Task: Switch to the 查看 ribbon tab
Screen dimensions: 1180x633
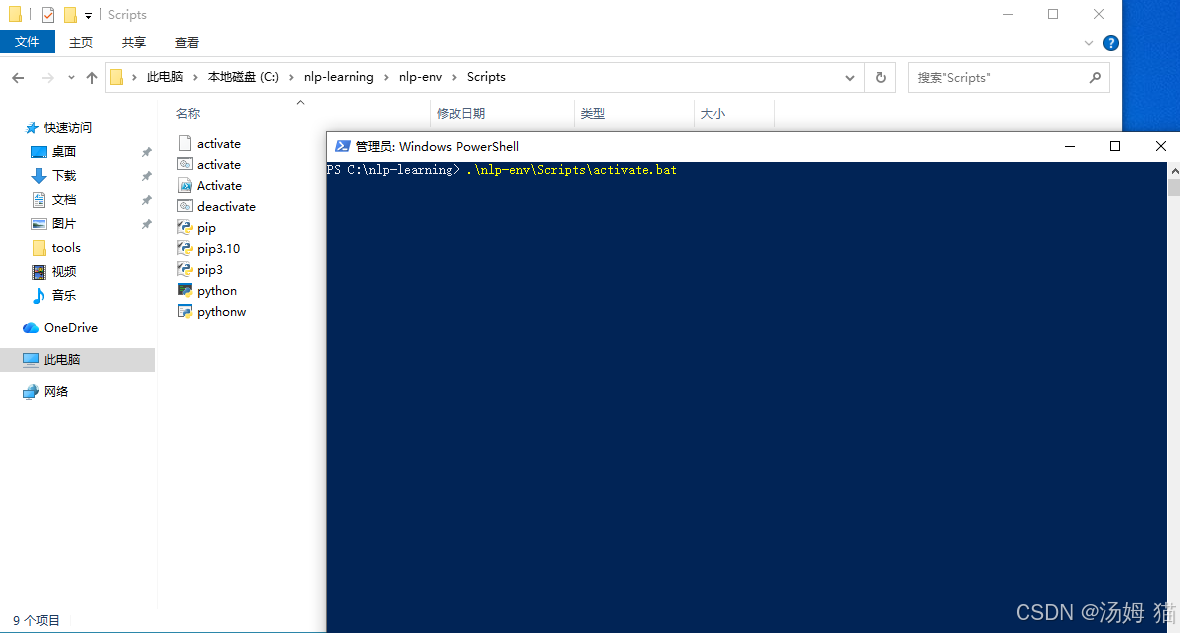Action: click(187, 42)
